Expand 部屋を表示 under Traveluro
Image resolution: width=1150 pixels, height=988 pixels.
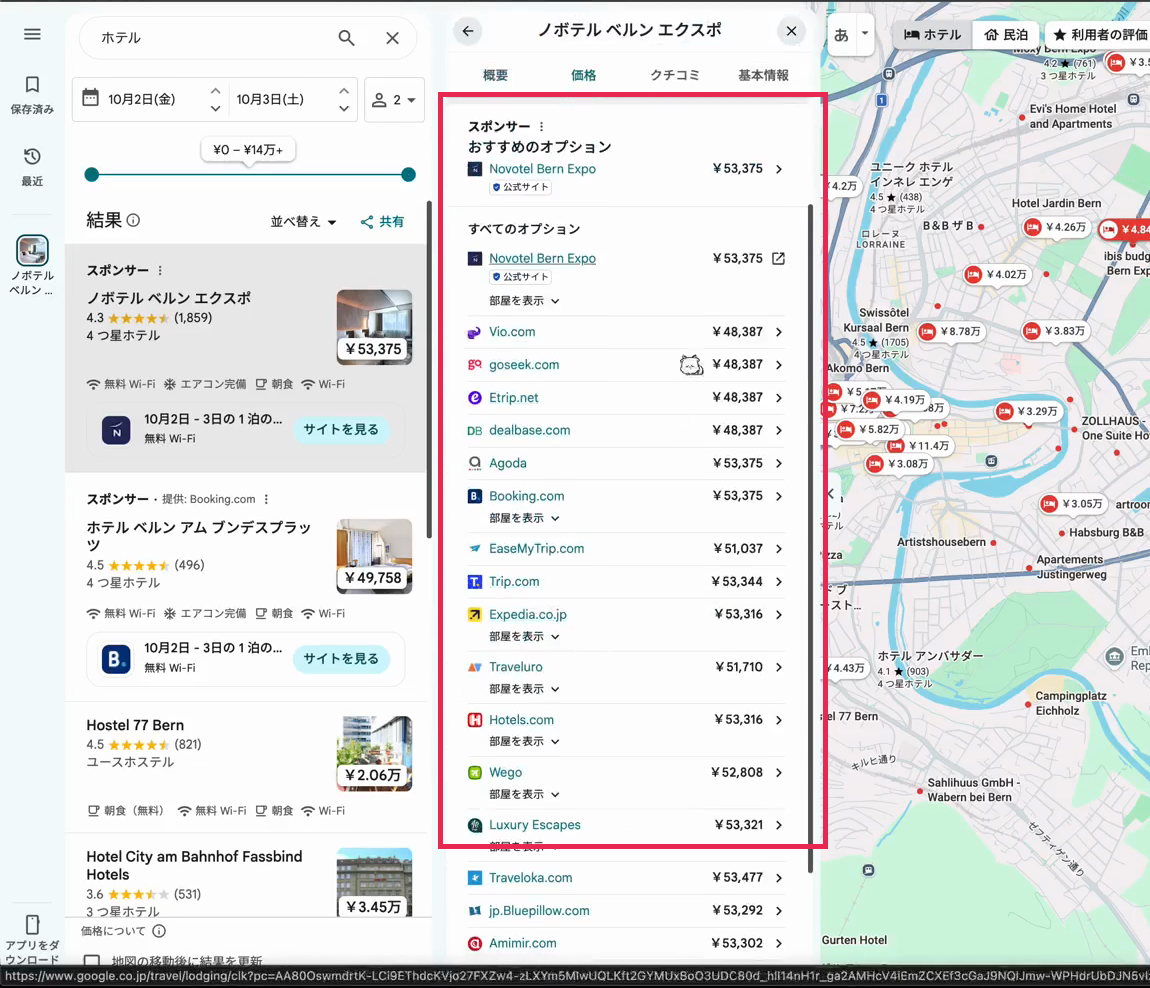coord(524,689)
